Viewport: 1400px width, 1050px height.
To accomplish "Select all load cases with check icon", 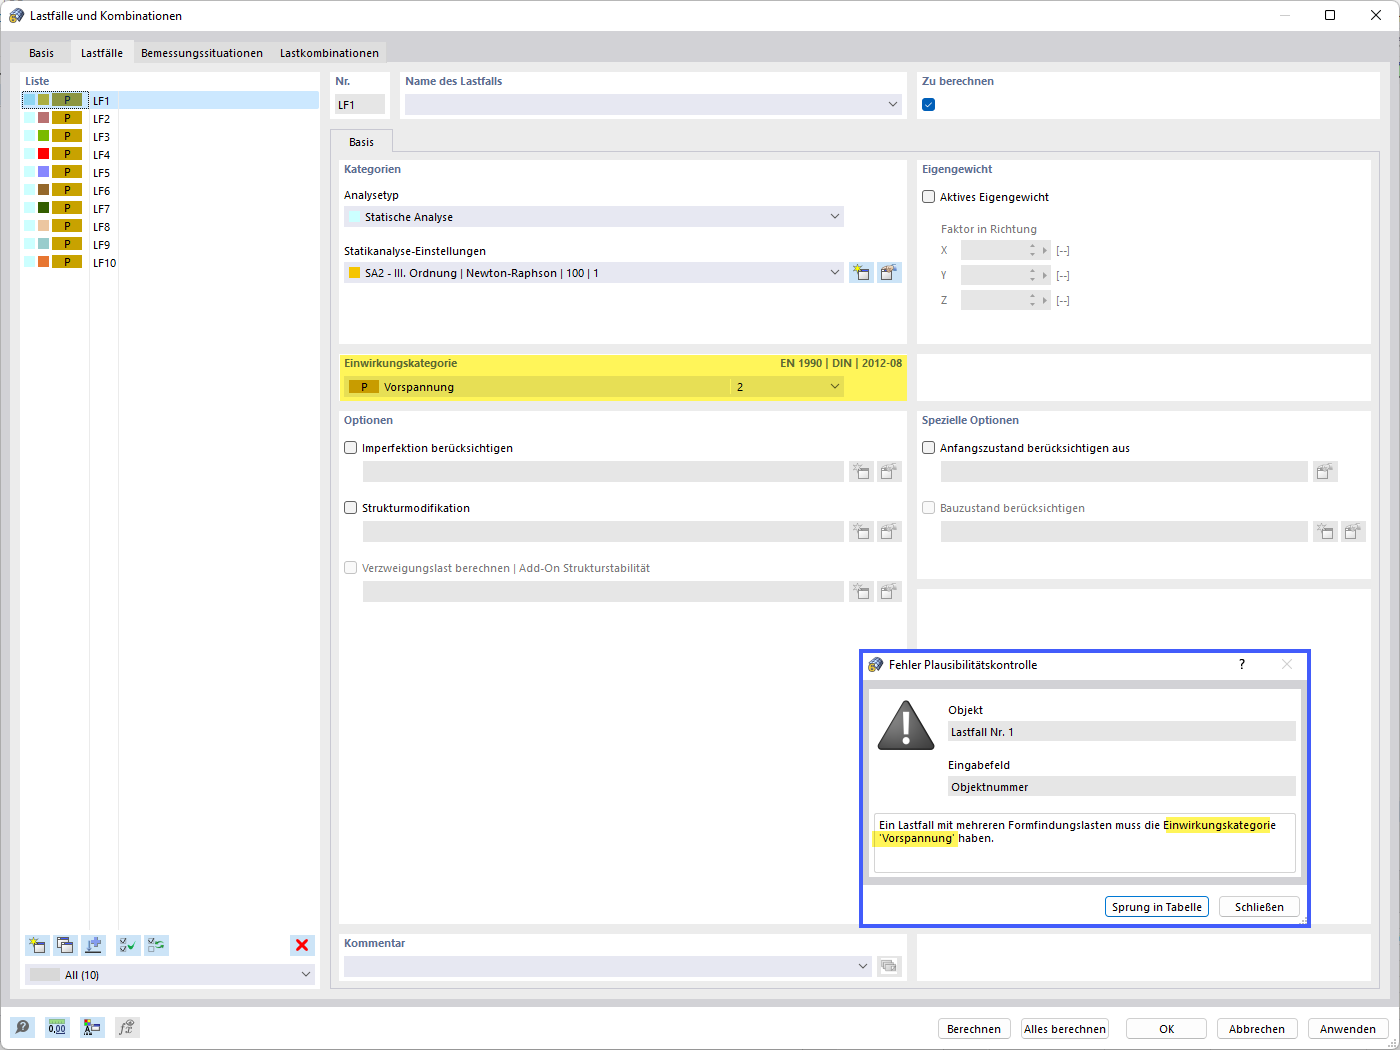I will pos(128,945).
